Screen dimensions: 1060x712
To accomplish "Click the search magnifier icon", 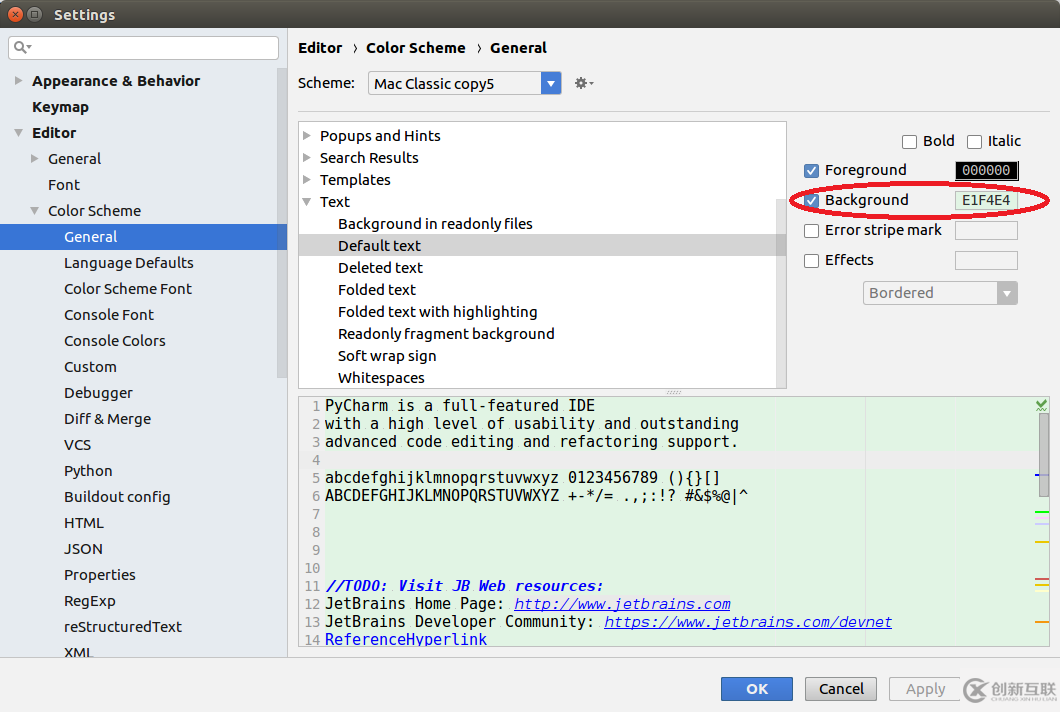I will point(21,48).
